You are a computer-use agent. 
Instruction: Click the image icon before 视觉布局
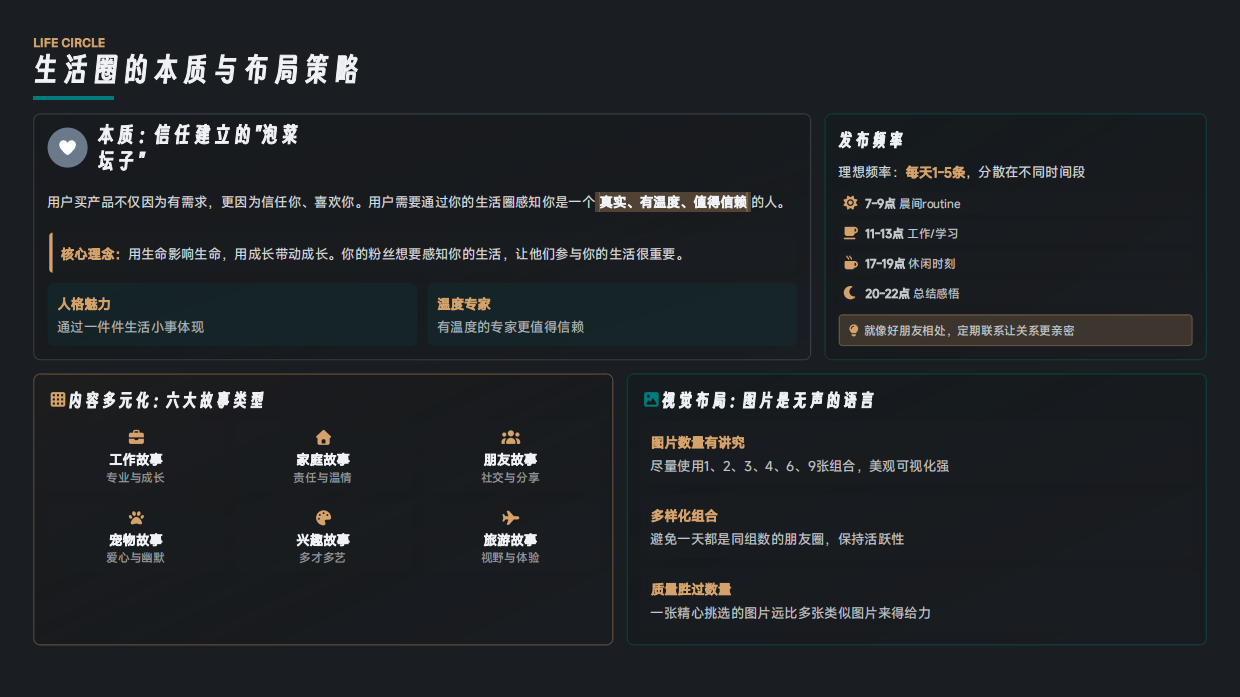pos(652,400)
